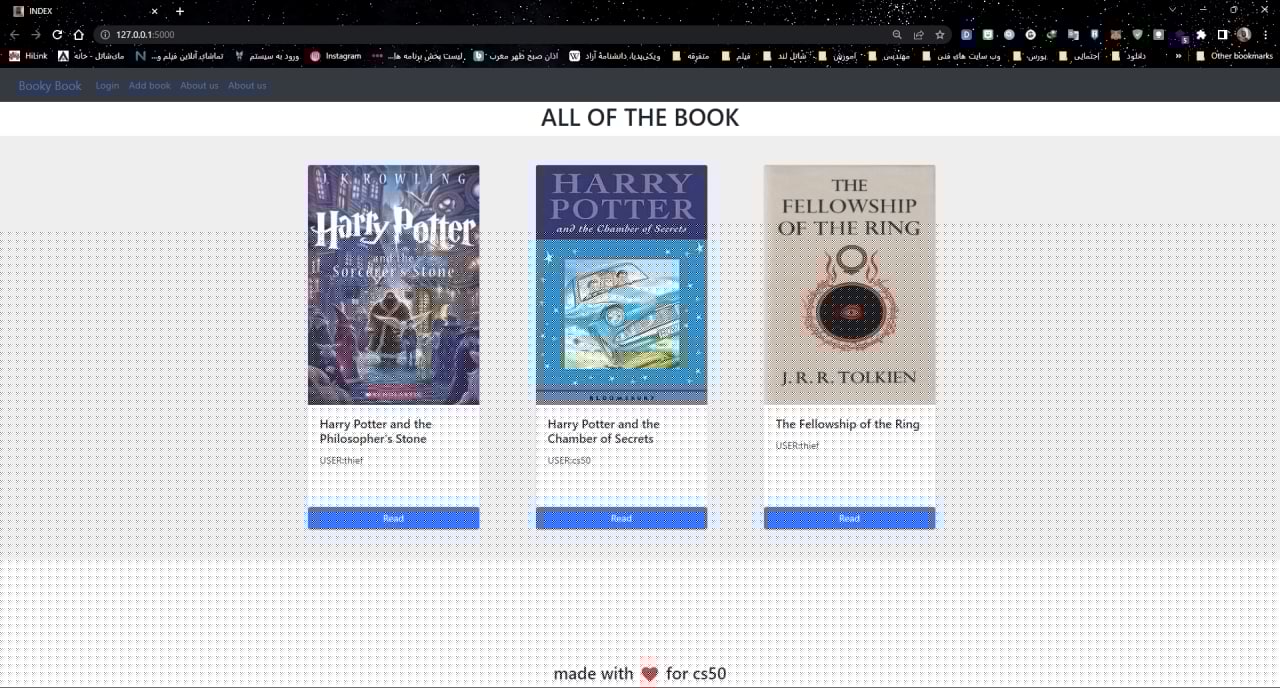Click the ALL OF THE BOOK heading
The image size is (1280, 688).
640,118
